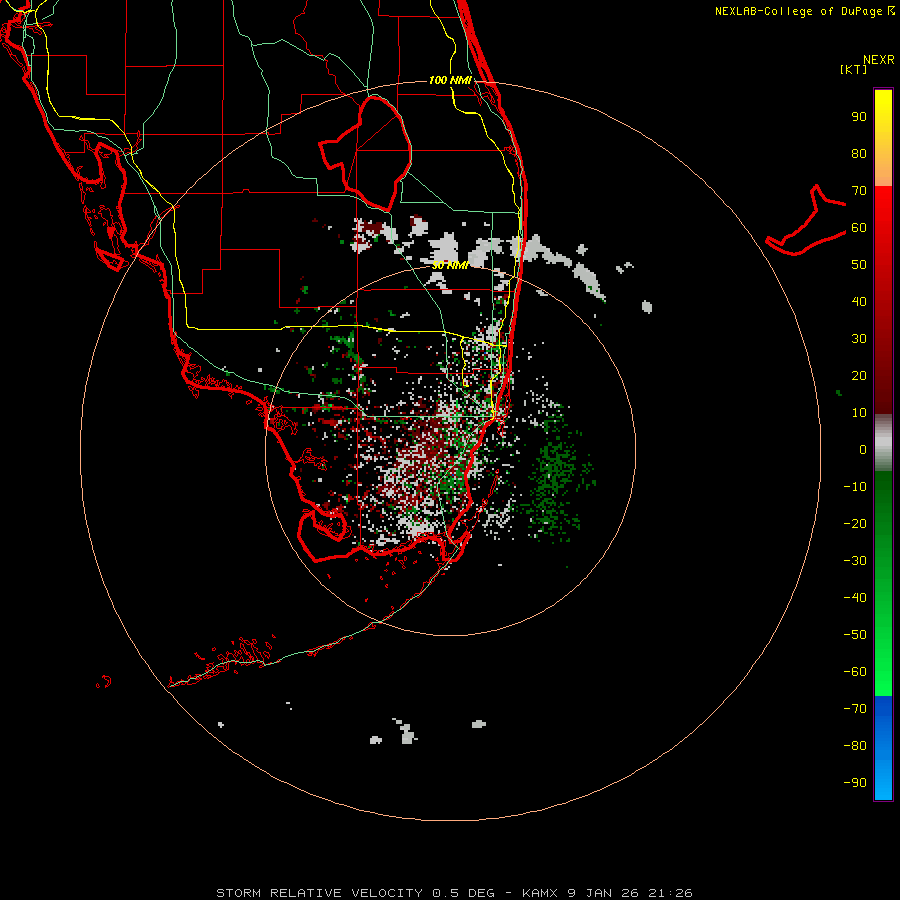
Task: Click the [KT] units label
Action: tap(854, 69)
